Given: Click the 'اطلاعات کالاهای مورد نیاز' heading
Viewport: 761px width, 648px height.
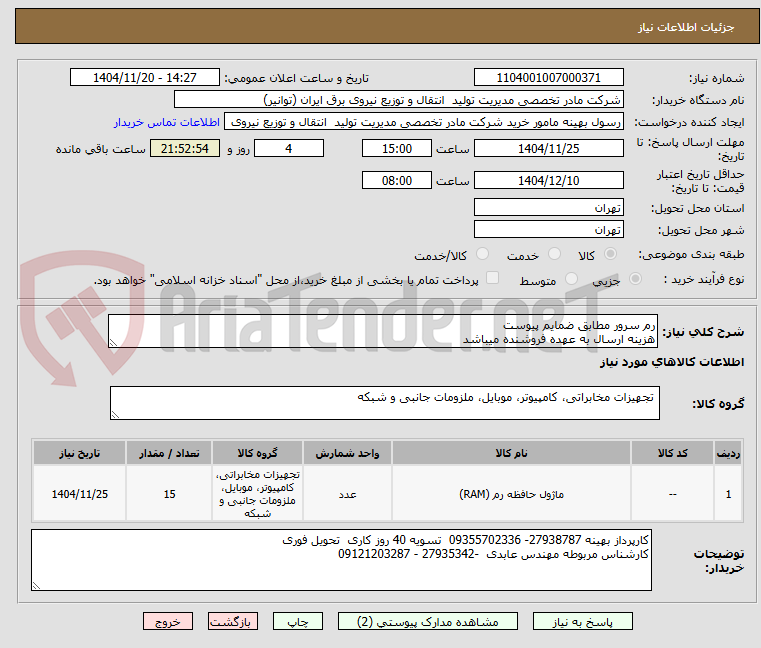Looking at the screenshot, I should click(672, 362).
